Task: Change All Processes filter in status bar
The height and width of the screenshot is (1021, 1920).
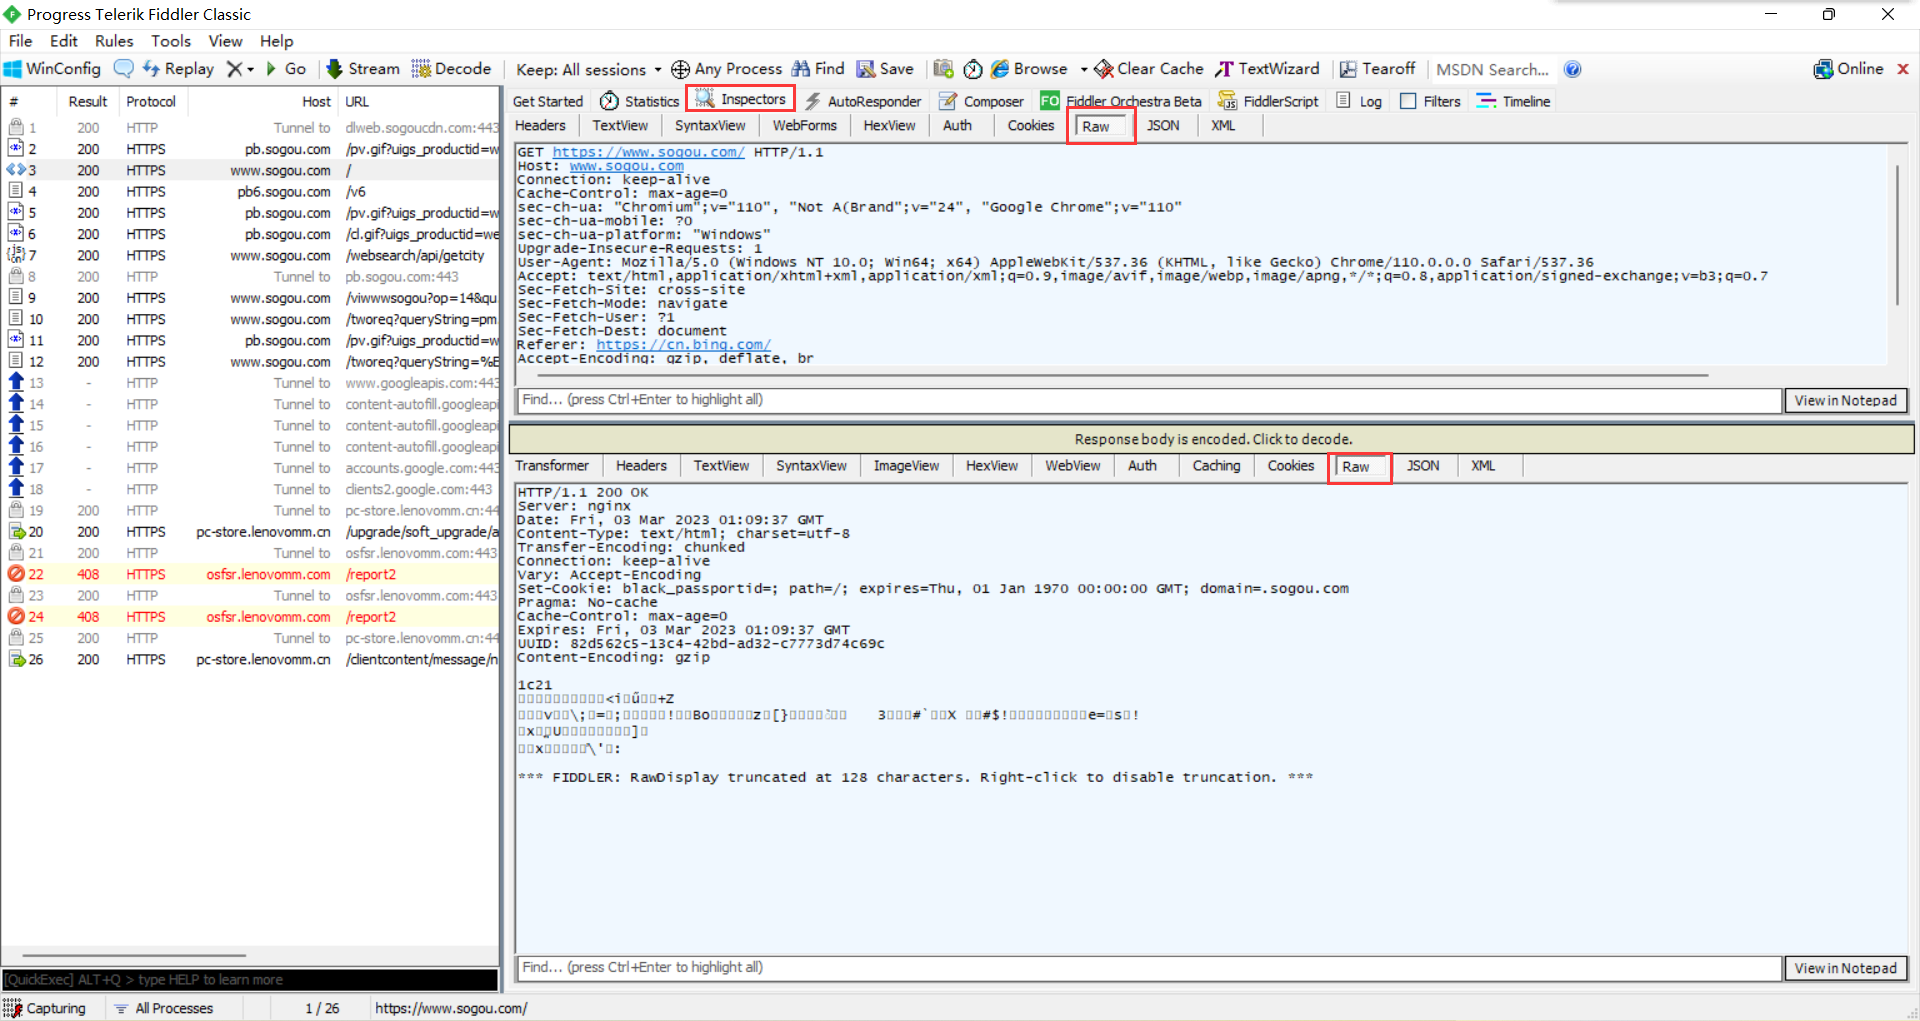Action: (x=163, y=1008)
